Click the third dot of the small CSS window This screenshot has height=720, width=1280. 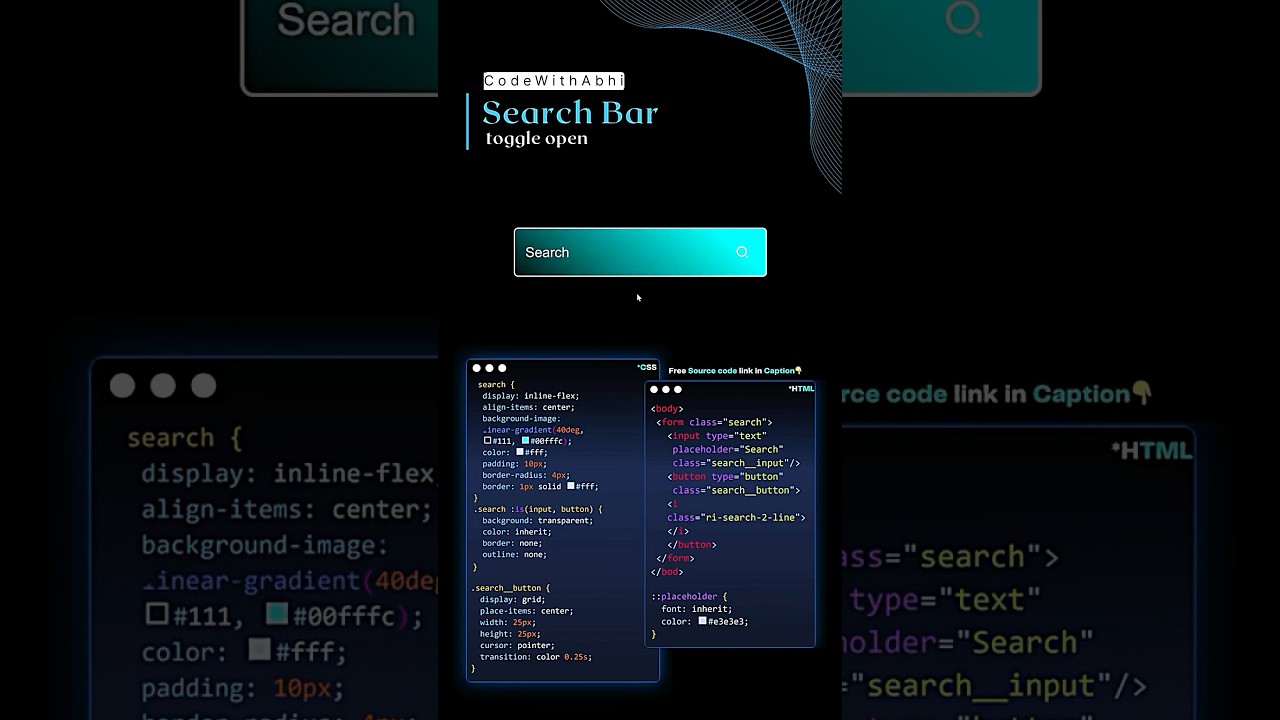tap(502, 368)
